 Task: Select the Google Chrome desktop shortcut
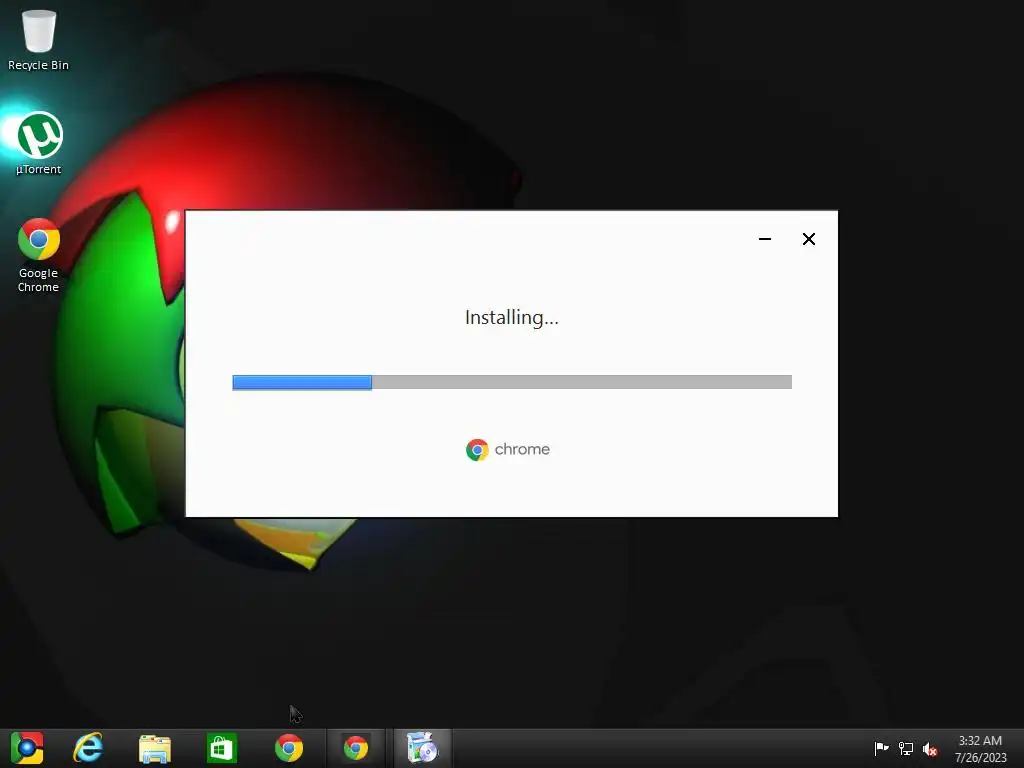click(39, 255)
